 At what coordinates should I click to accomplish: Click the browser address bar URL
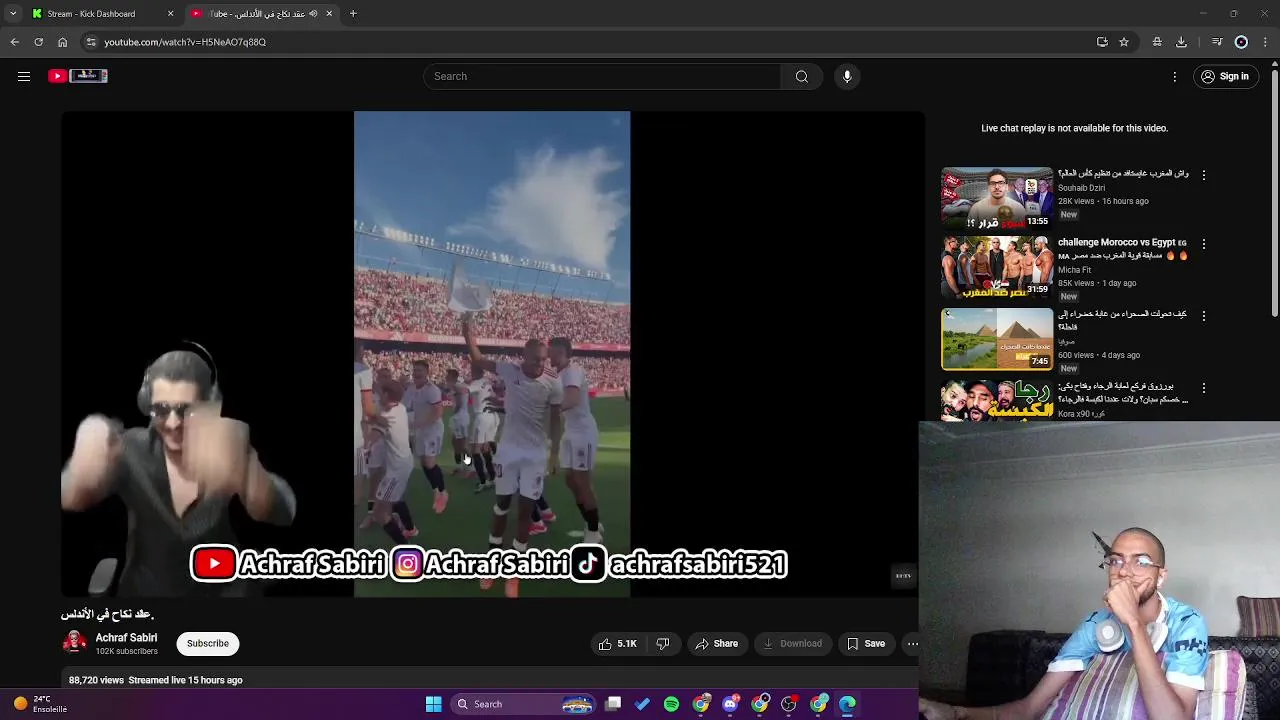click(x=185, y=42)
